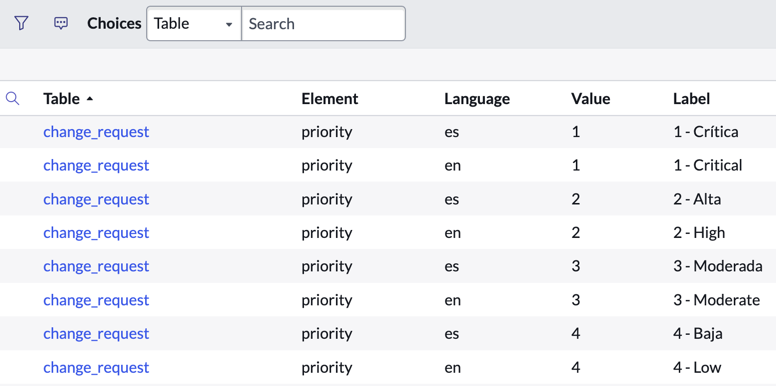Click the label cell '1 - Critical'
This screenshot has width=776, height=386.
click(708, 165)
